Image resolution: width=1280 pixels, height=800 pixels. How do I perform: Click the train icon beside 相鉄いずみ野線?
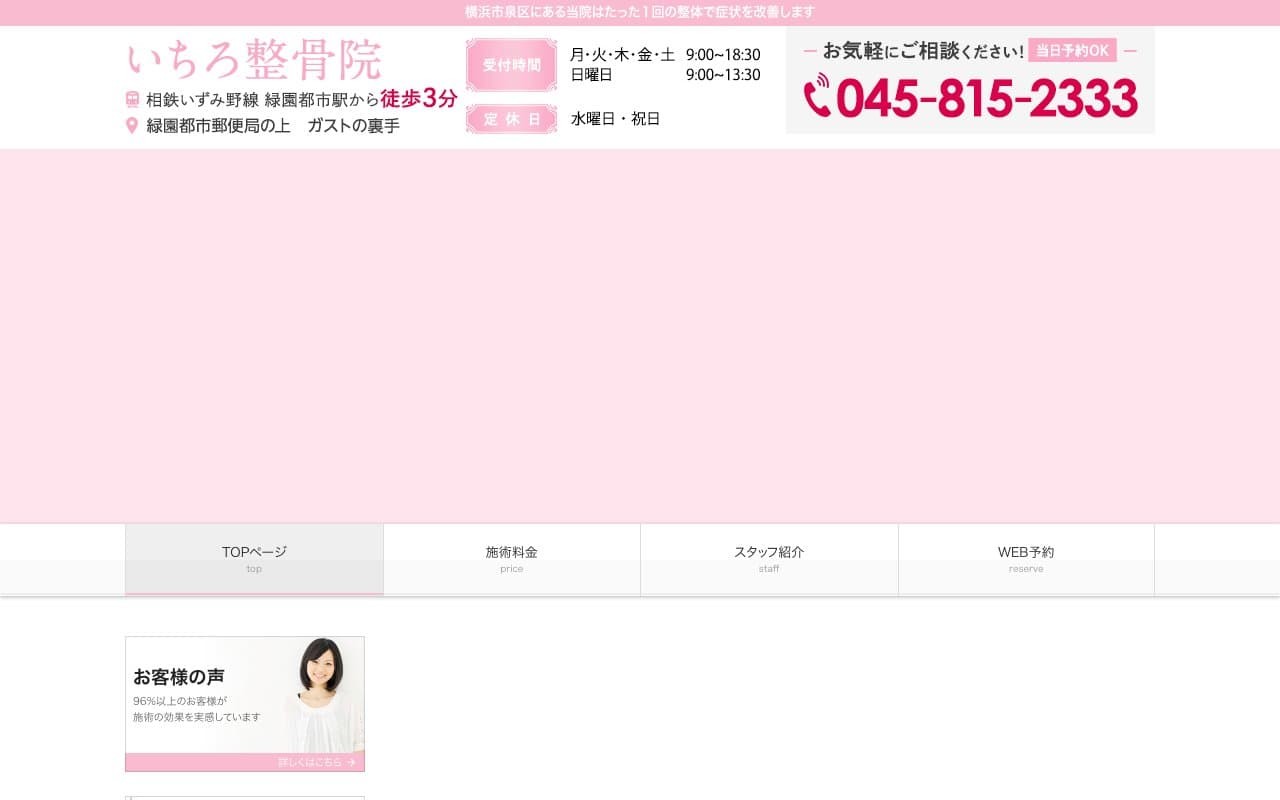[x=132, y=100]
